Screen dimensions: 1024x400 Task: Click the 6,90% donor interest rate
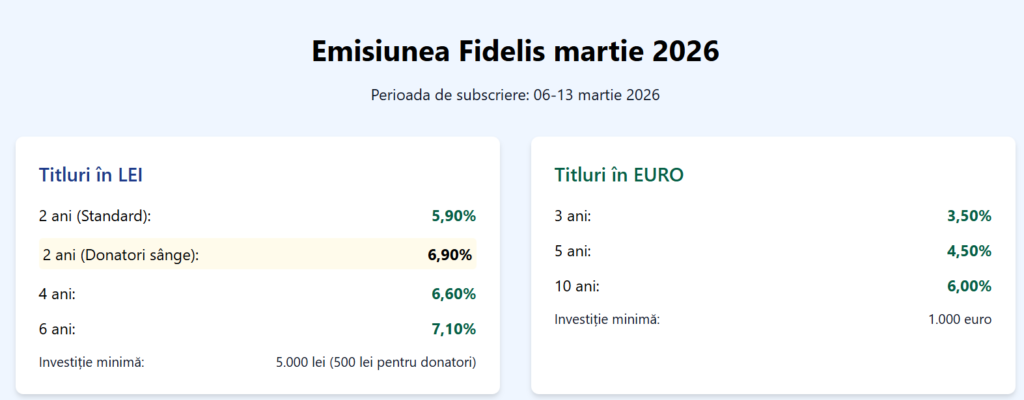(449, 255)
